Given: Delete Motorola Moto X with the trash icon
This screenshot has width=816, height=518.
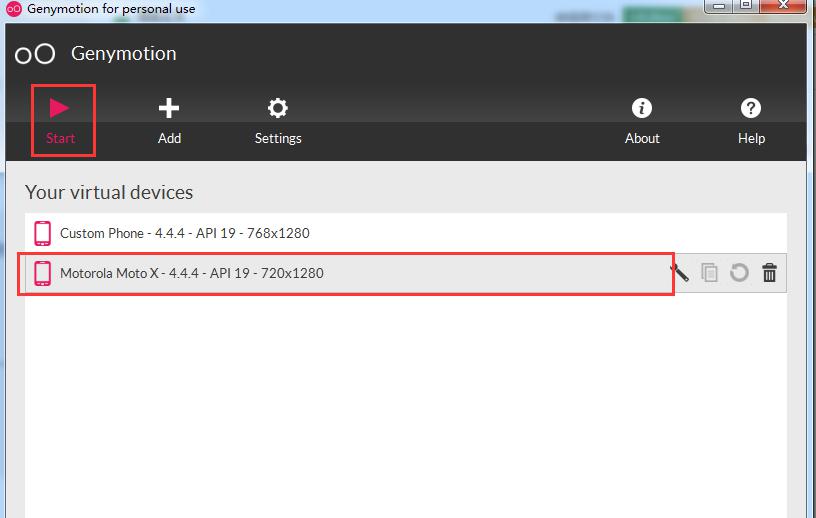Looking at the screenshot, I should pyautogui.click(x=769, y=272).
